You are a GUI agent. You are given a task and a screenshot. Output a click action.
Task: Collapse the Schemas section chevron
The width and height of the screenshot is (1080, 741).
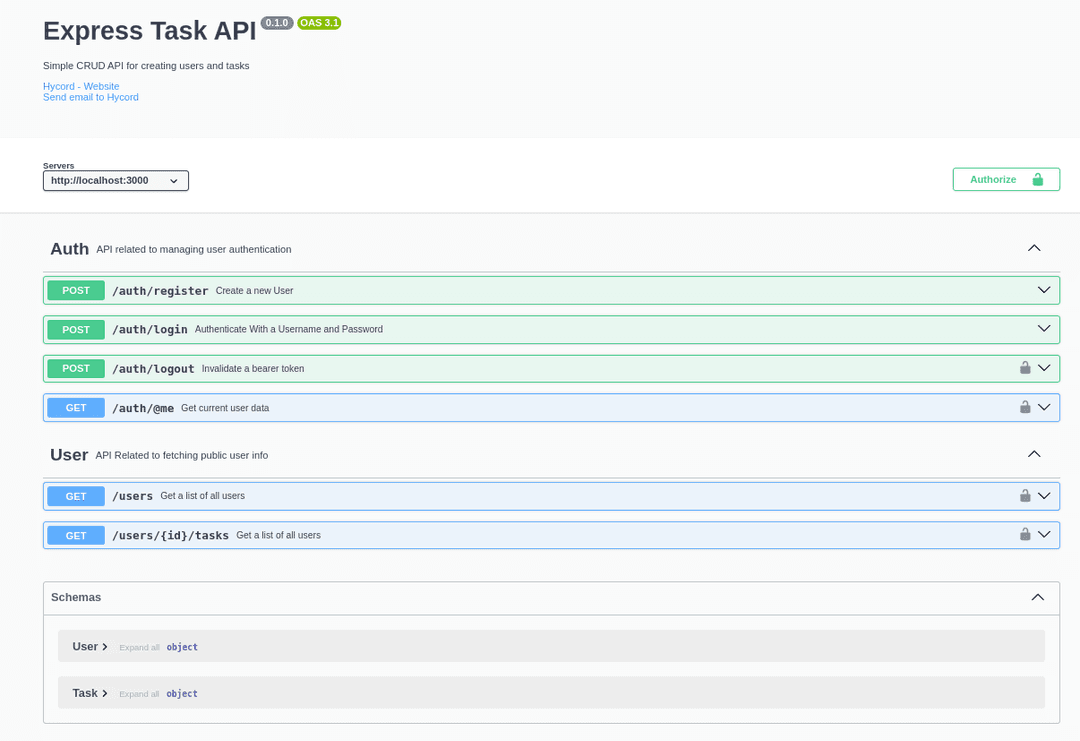[1037, 597]
